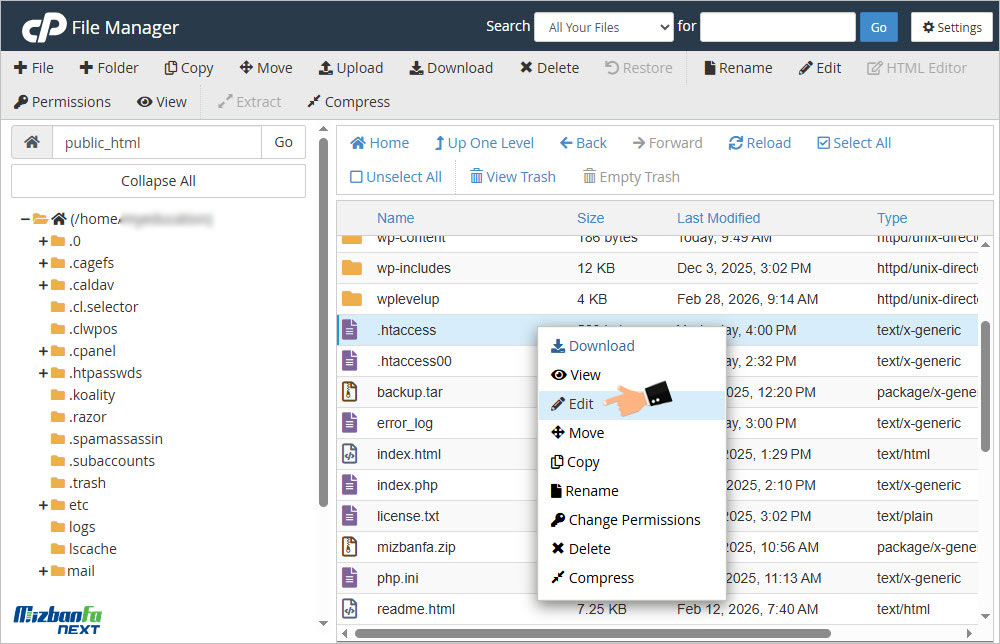Collapse the home root tree node
Image resolution: width=1000 pixels, height=644 pixels.
pyautogui.click(x=25, y=219)
